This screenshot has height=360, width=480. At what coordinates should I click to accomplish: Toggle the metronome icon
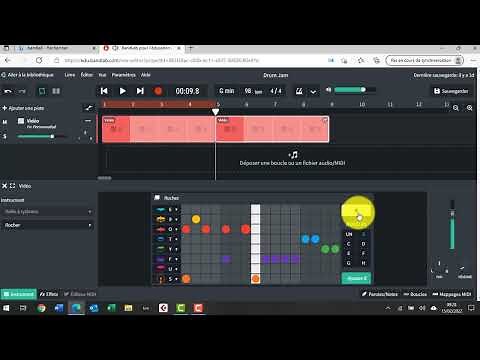299,91
